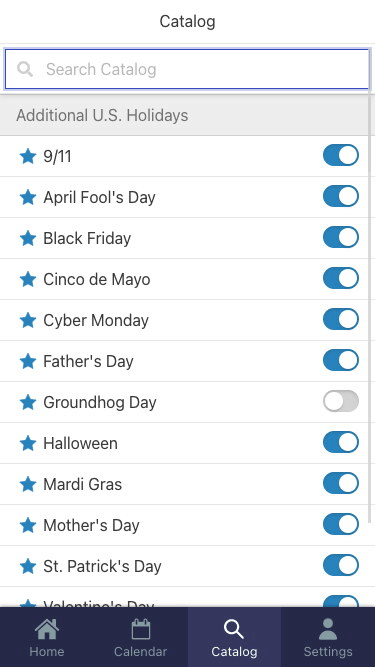Open Settings person icon
This screenshot has width=375, height=667.
[x=328, y=629]
